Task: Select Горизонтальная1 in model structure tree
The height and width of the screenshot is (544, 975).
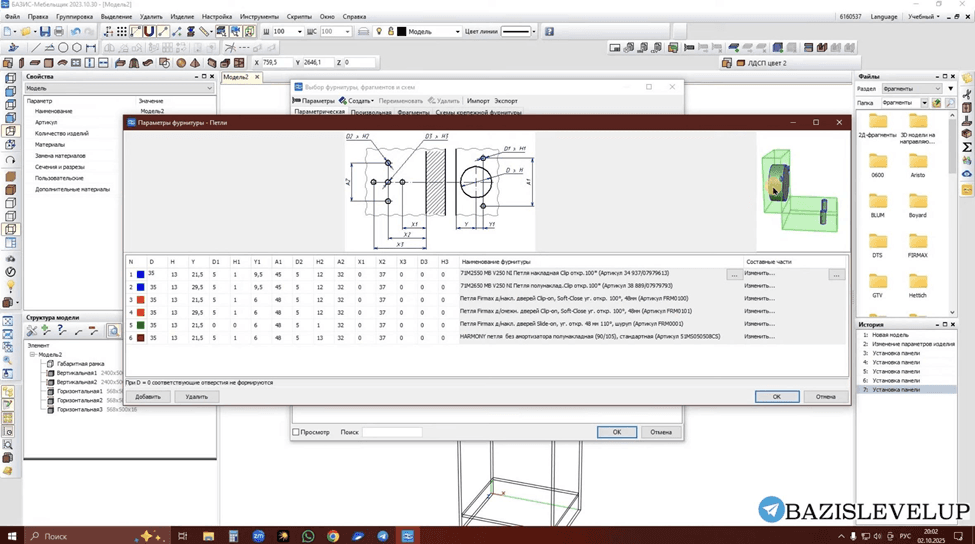Action: click(x=80, y=391)
